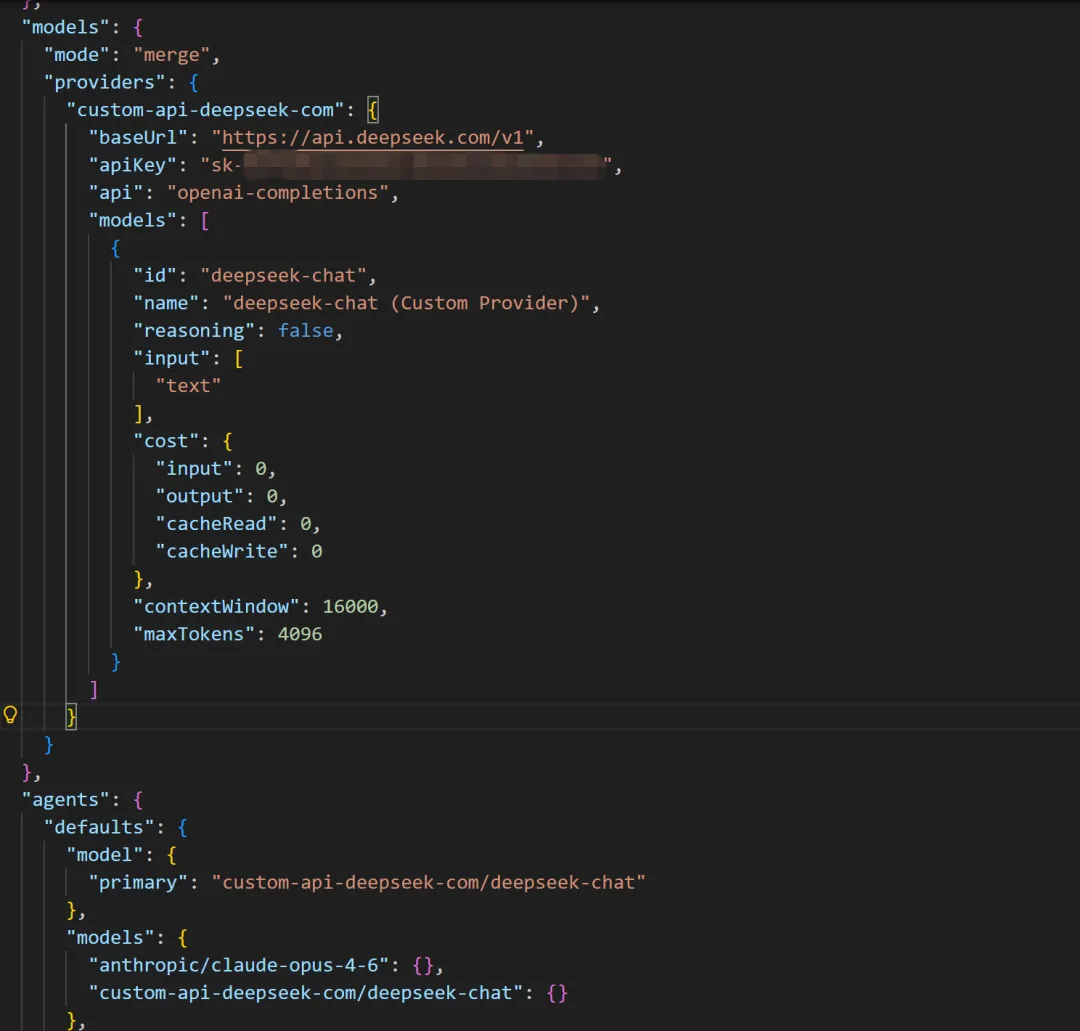Click the "cacheWrite" key
This screenshot has height=1031, width=1080.
222,551
